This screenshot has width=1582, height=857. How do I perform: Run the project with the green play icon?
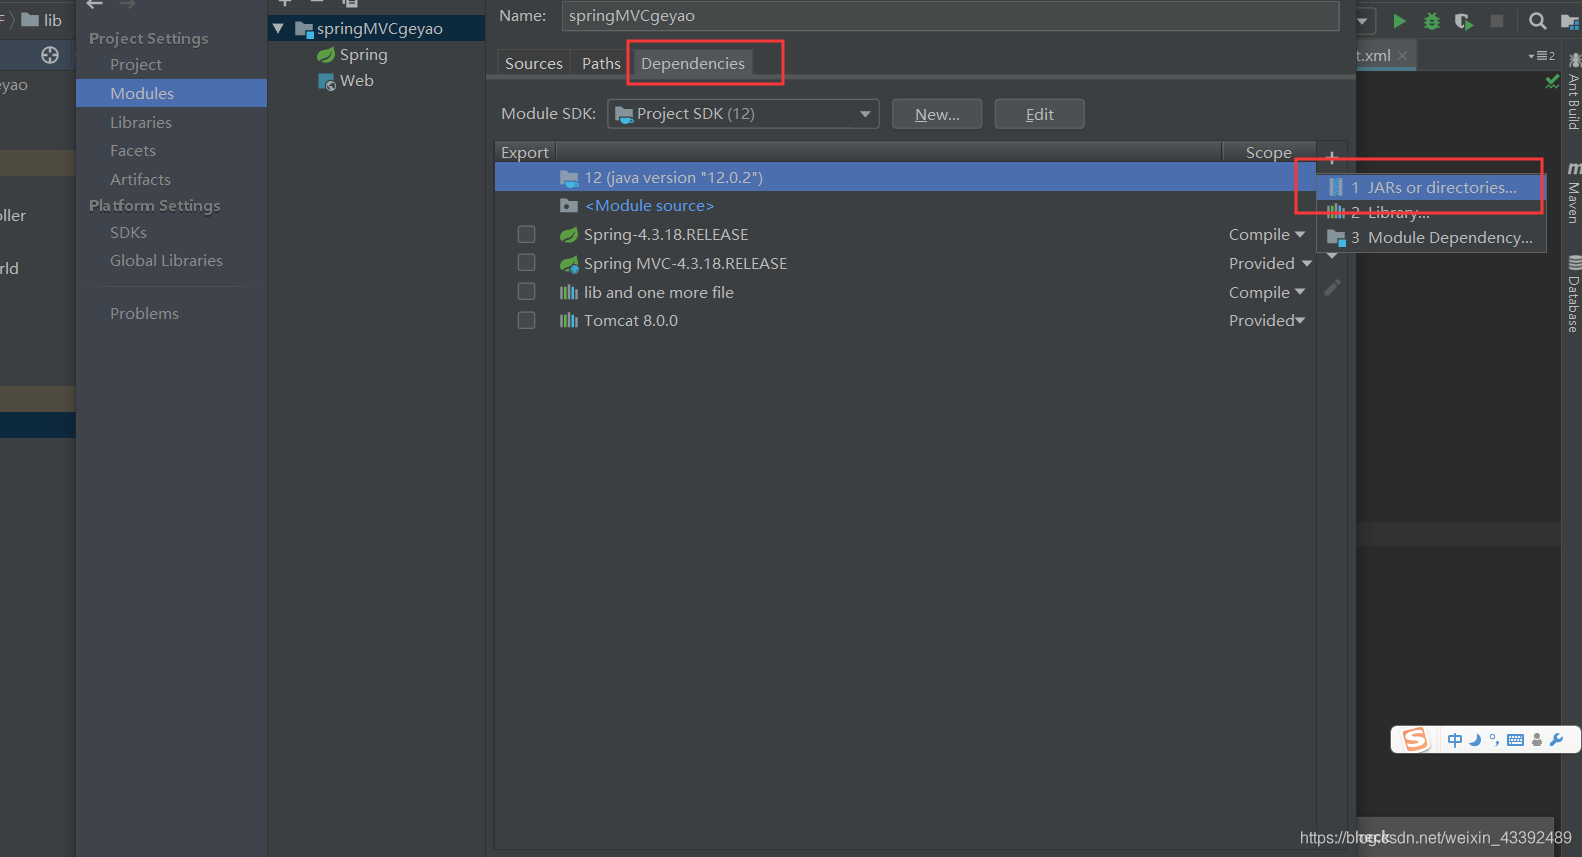[1399, 21]
